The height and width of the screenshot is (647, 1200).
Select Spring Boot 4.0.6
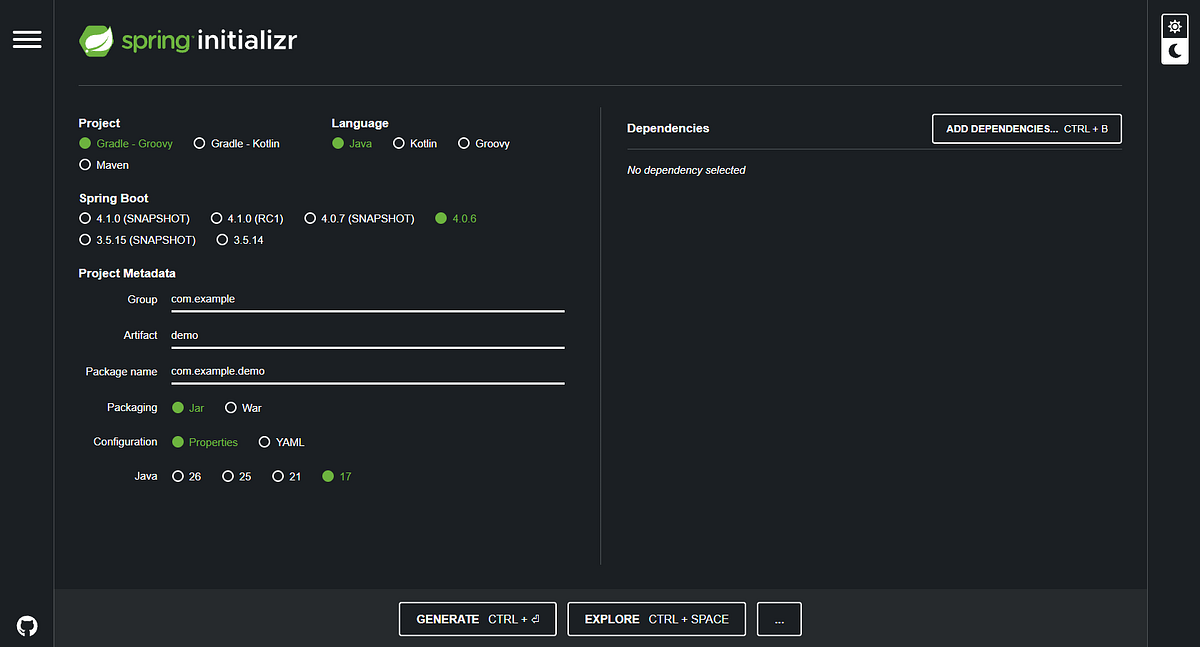[x=456, y=218]
